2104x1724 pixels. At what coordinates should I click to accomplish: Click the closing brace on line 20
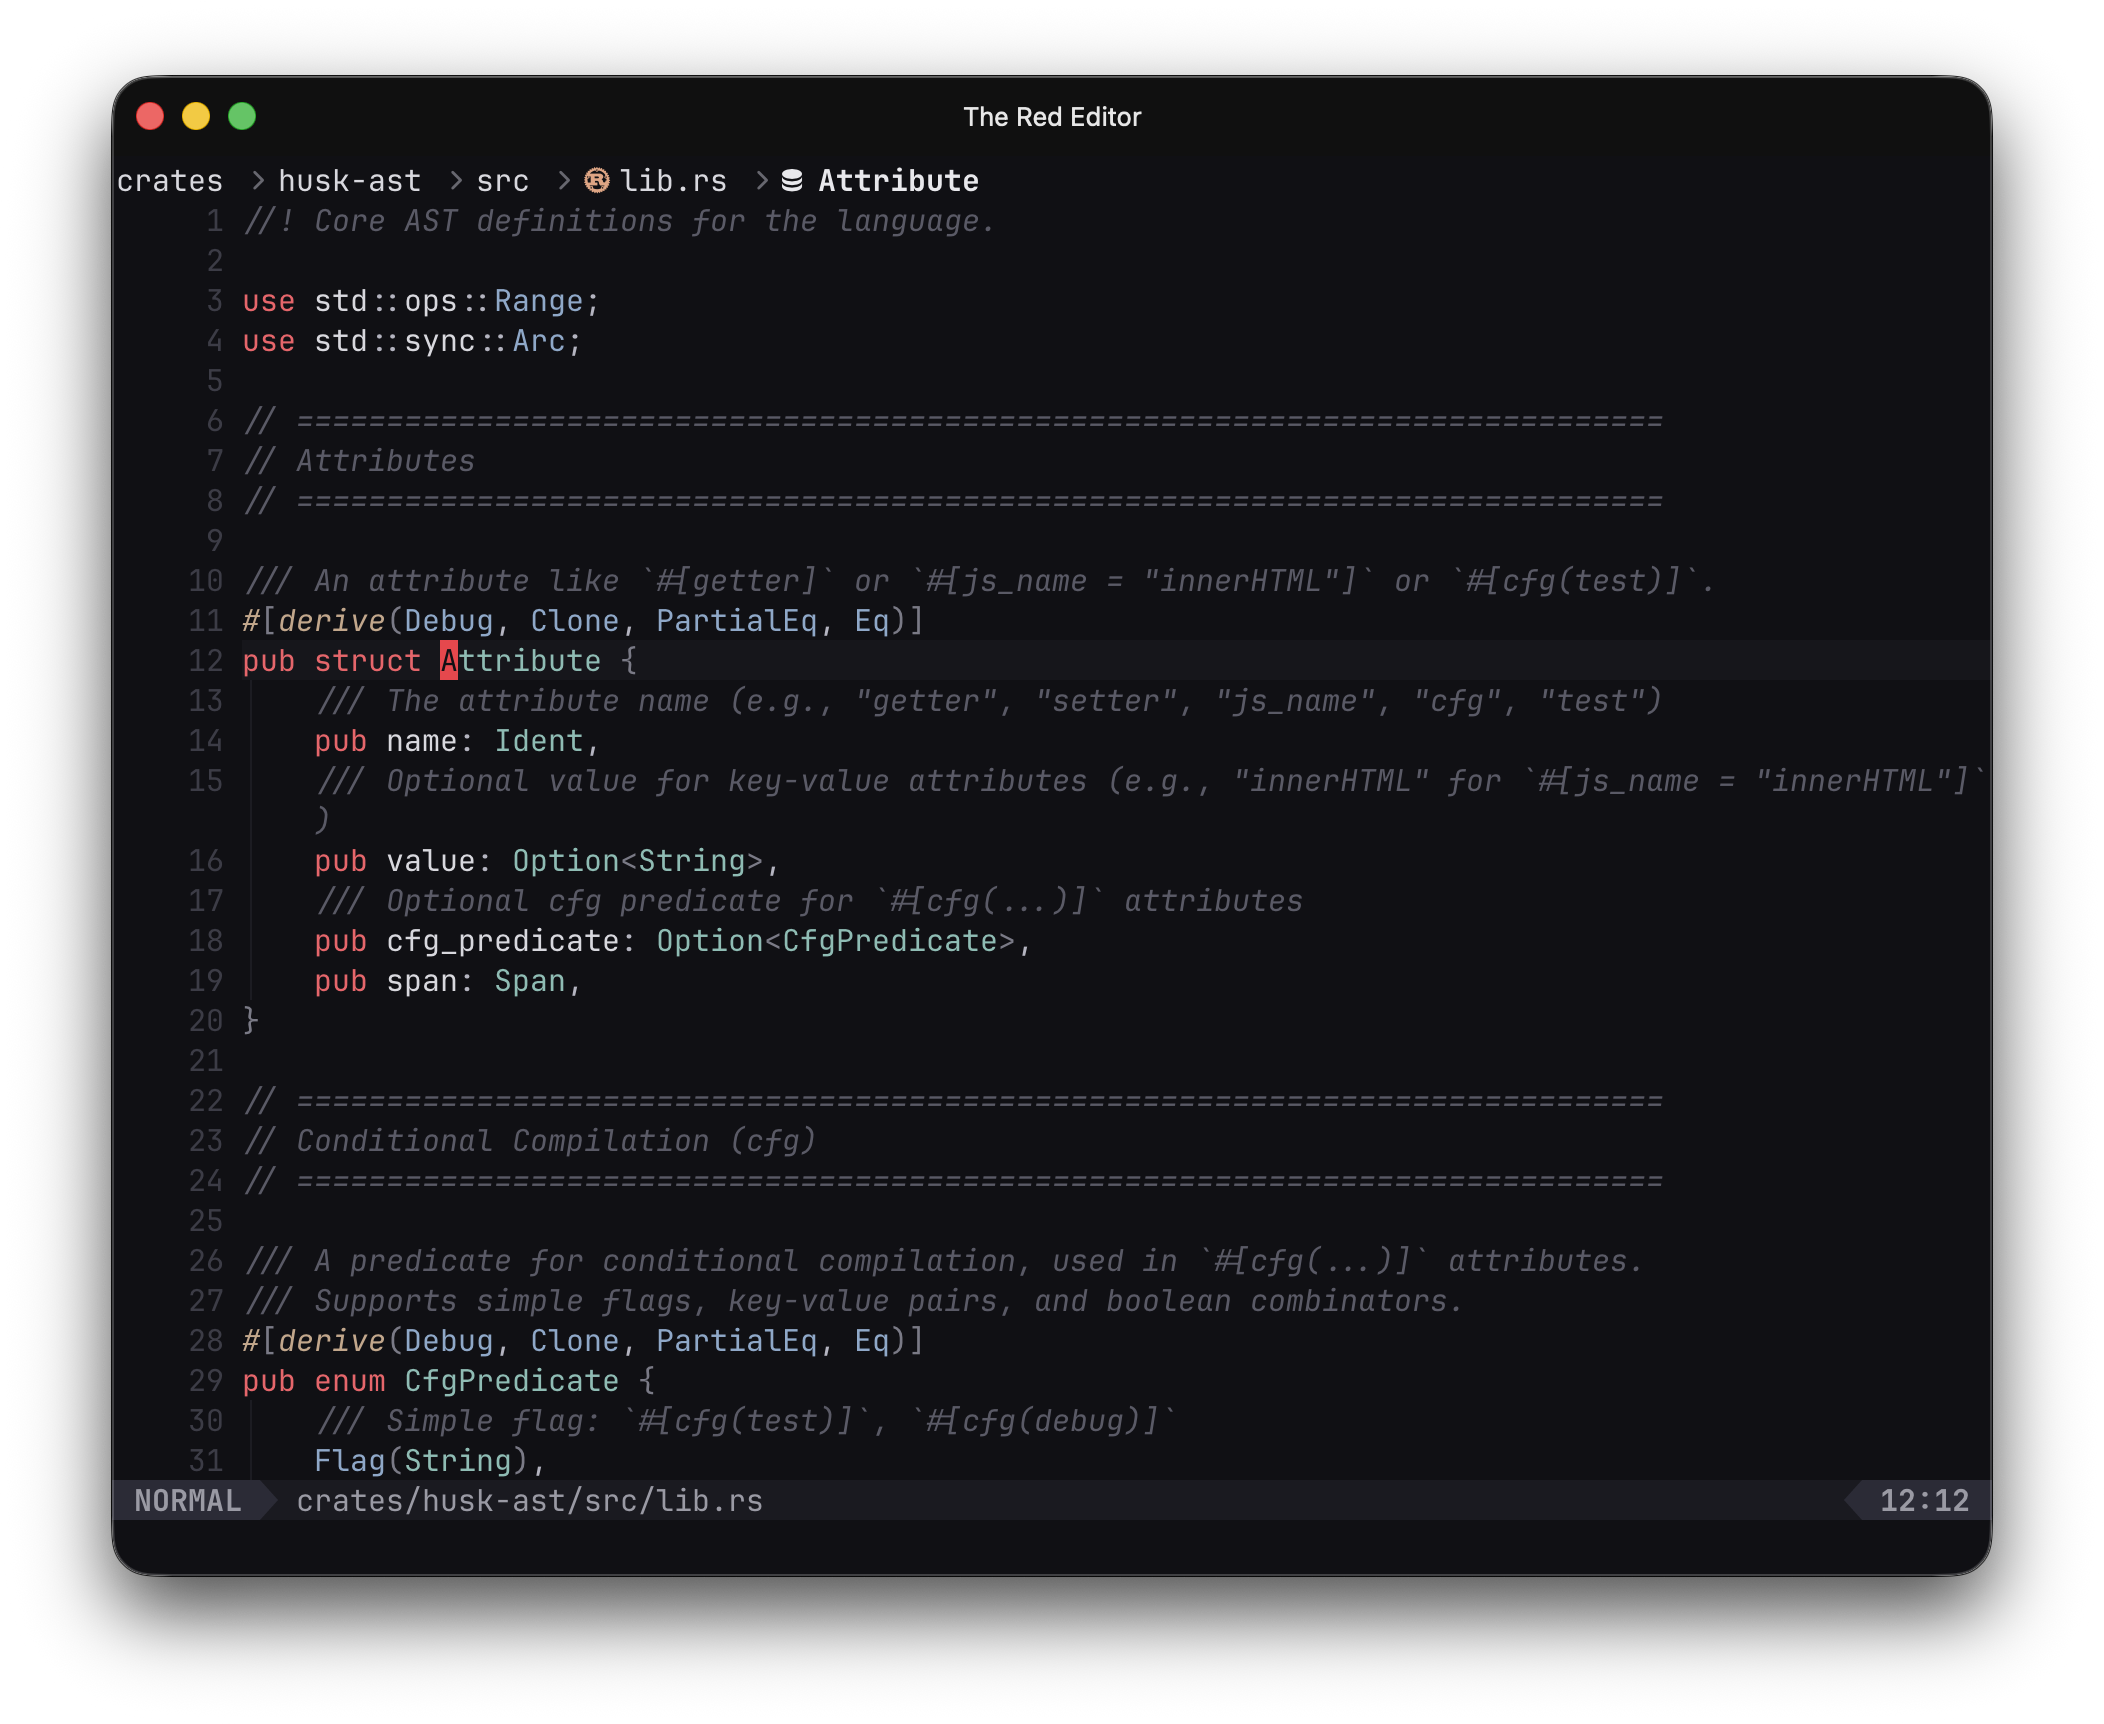click(251, 1021)
